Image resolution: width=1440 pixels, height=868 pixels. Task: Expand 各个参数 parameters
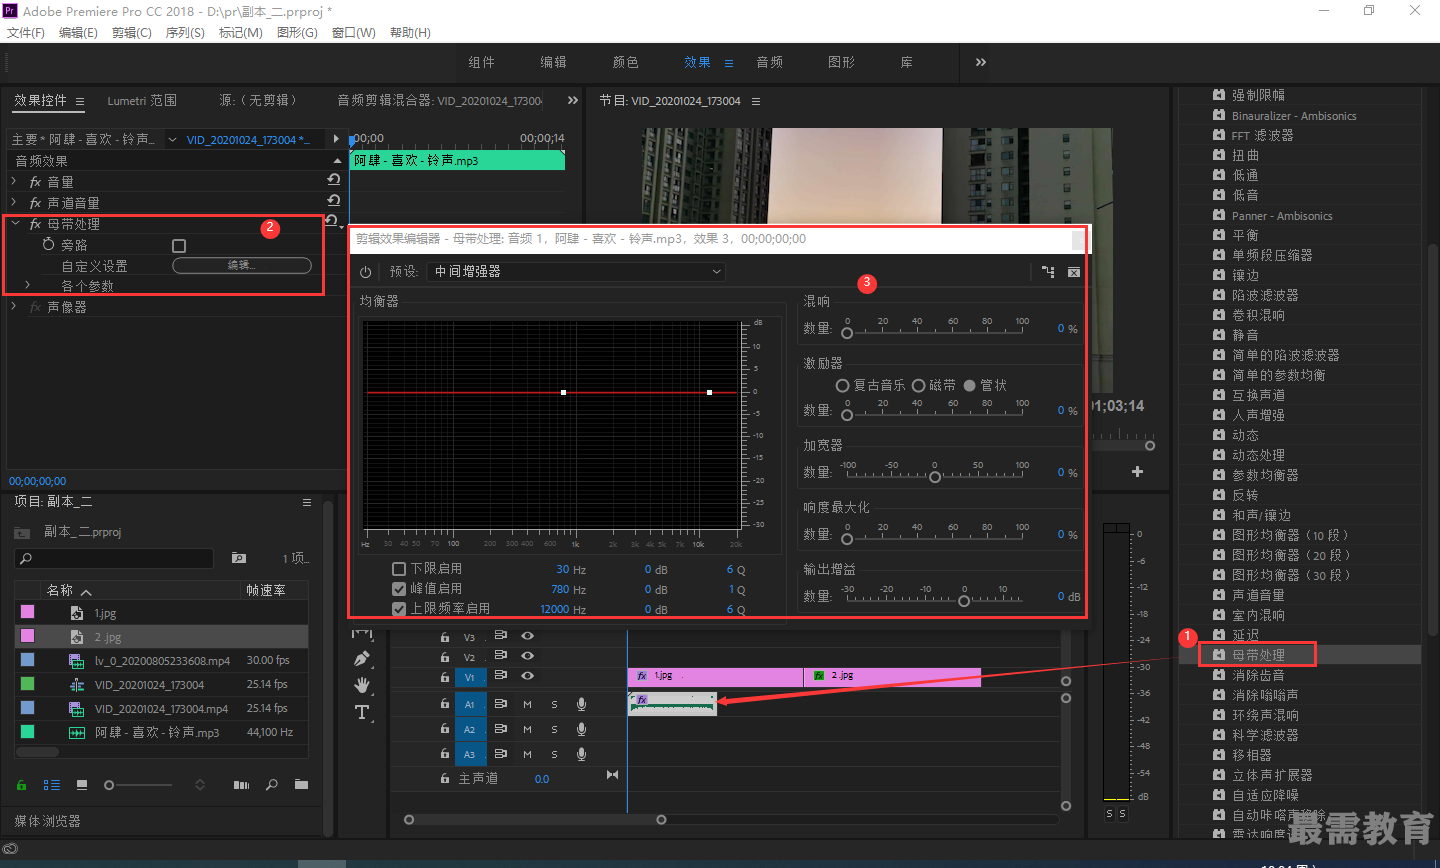pyautogui.click(x=28, y=285)
